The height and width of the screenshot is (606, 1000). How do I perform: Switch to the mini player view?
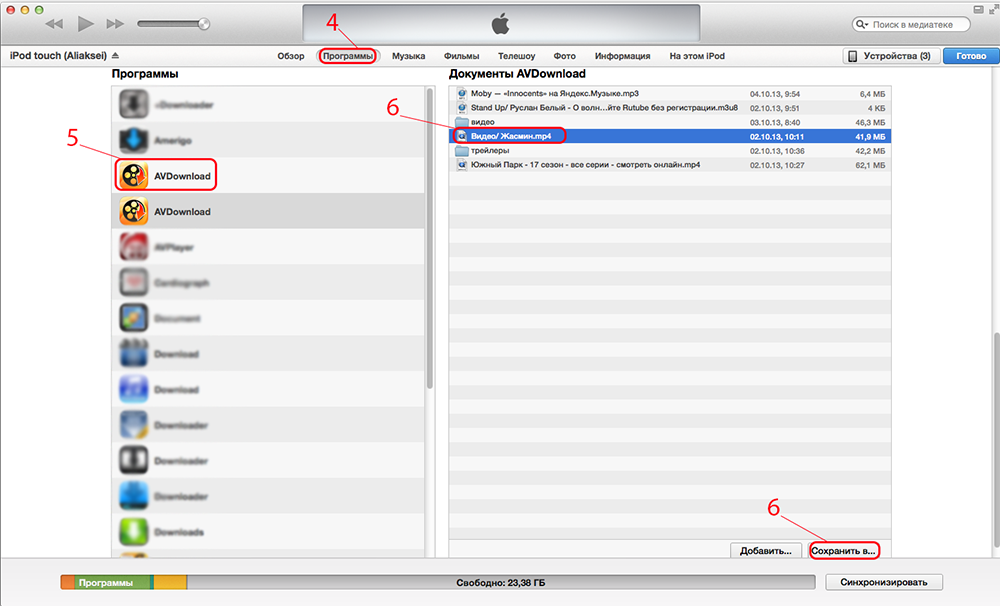point(978,9)
